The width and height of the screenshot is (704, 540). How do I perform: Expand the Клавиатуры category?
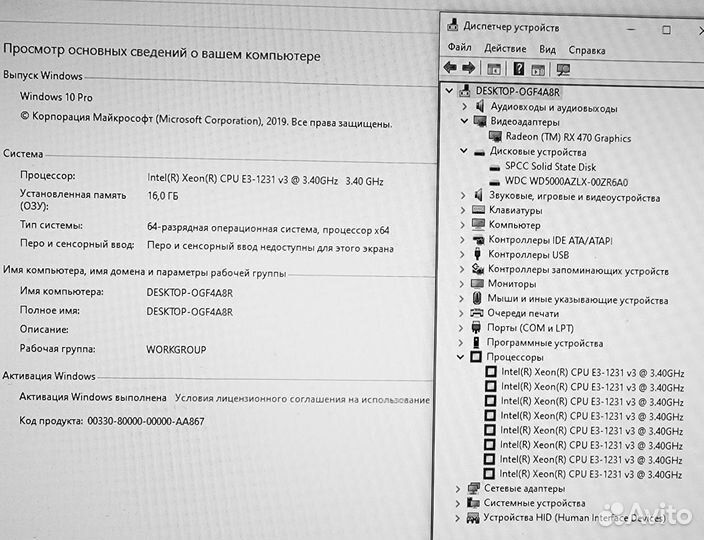pyautogui.click(x=463, y=210)
